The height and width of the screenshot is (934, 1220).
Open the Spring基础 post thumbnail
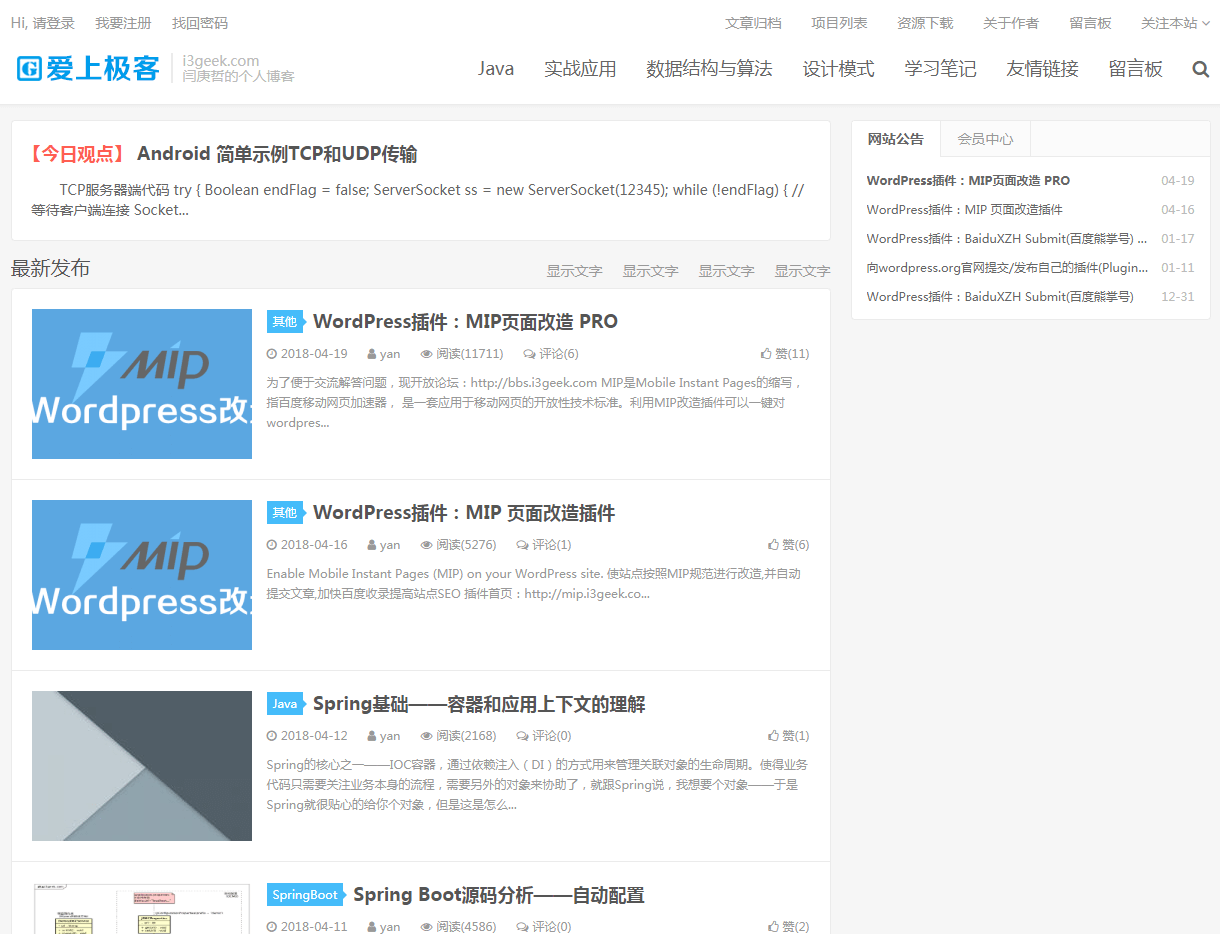142,766
